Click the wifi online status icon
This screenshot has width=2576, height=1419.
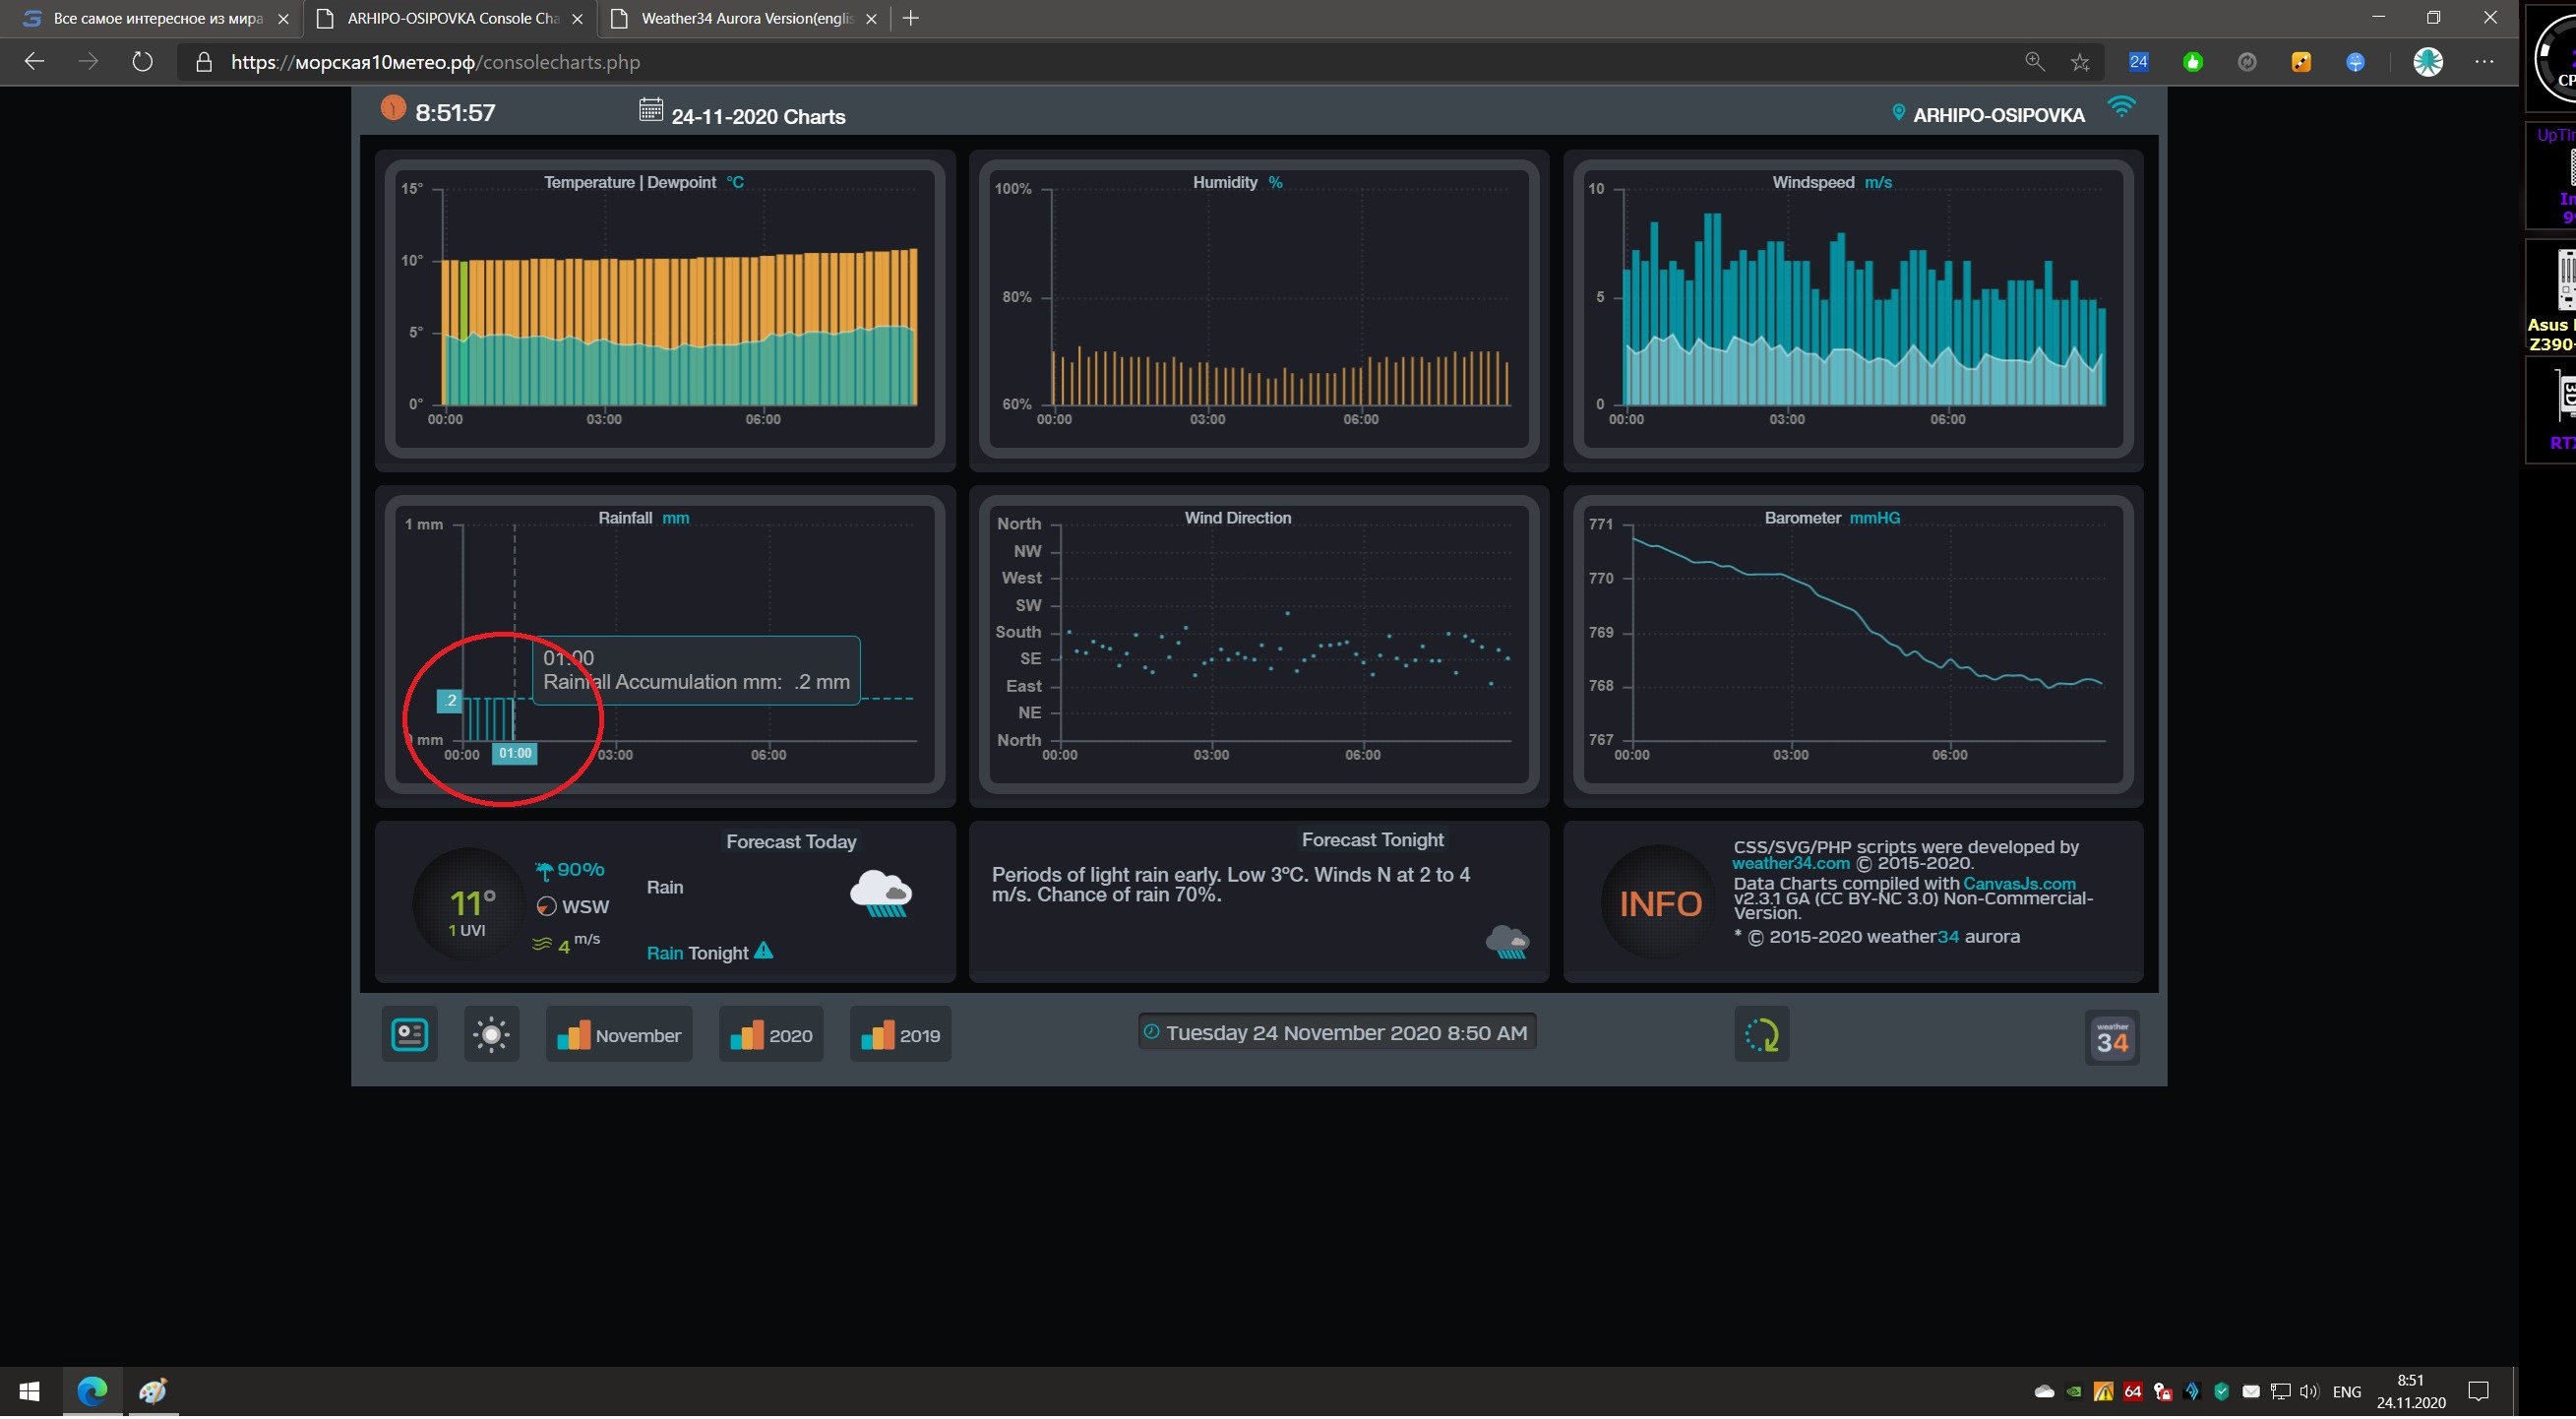pyautogui.click(x=2121, y=107)
